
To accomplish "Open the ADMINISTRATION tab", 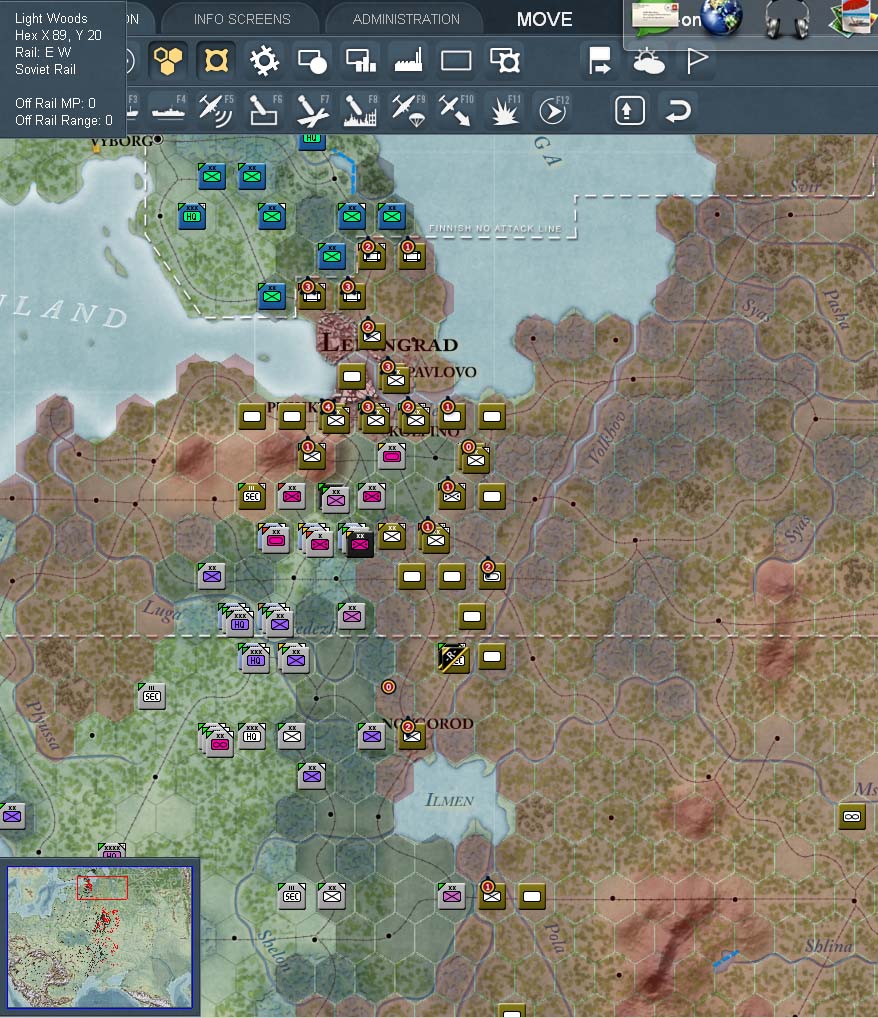I will coord(406,19).
